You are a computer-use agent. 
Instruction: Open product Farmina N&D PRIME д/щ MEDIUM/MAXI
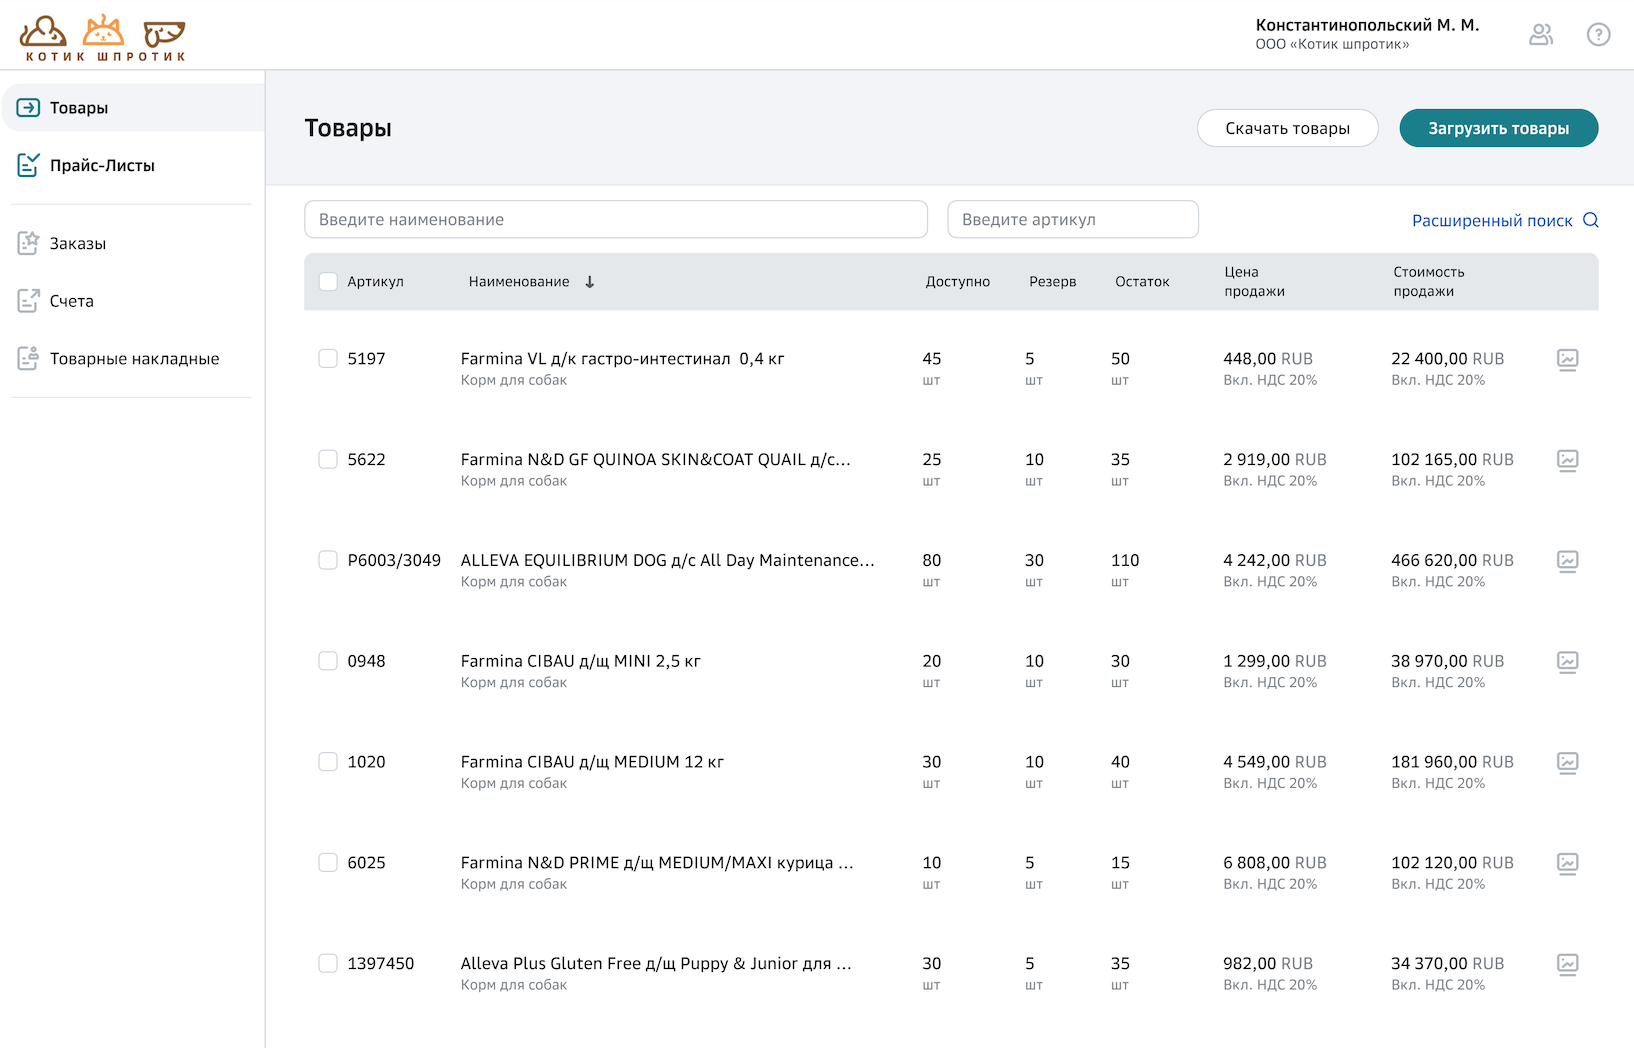(x=657, y=863)
